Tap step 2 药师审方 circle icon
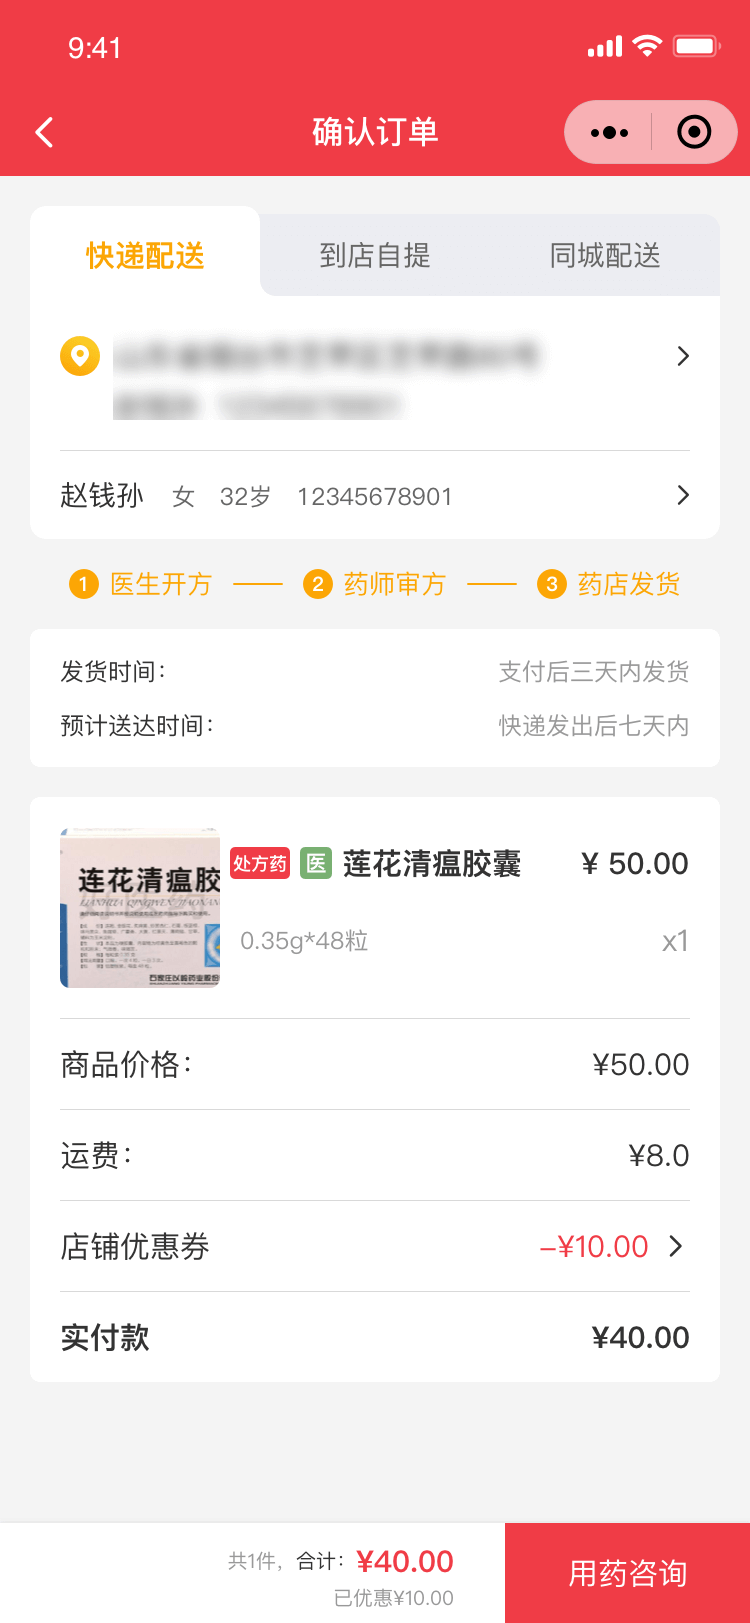This screenshot has height=1623, width=750. click(x=318, y=584)
